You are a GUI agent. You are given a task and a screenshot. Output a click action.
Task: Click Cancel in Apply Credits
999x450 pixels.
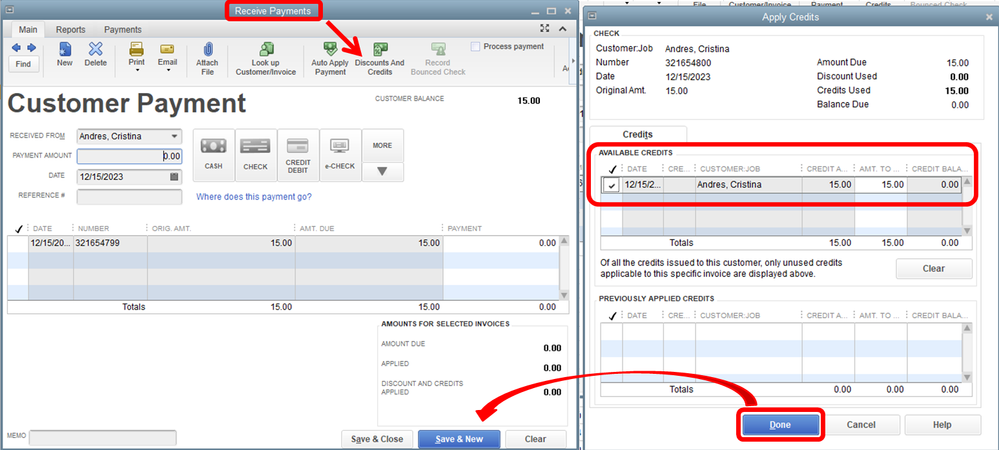pyautogui.click(x=861, y=425)
